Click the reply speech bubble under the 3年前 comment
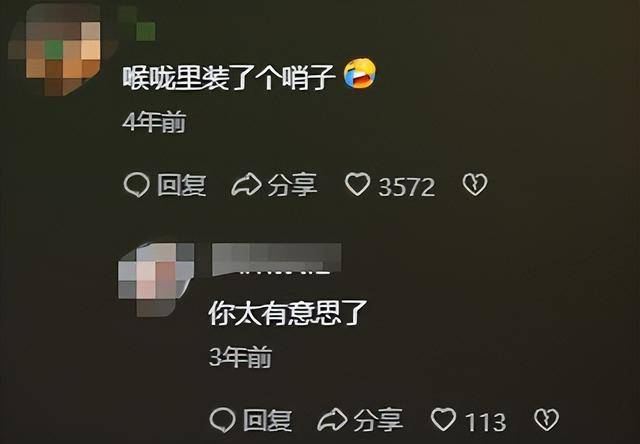Screen dimensions: 640x444 (x=222, y=420)
